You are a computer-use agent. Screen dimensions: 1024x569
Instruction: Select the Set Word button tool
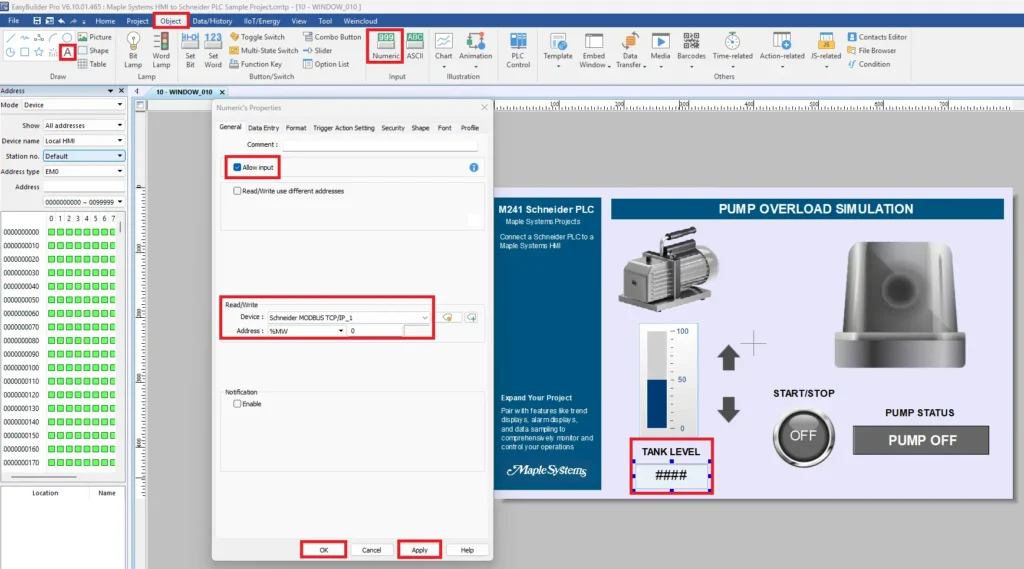click(x=213, y=50)
